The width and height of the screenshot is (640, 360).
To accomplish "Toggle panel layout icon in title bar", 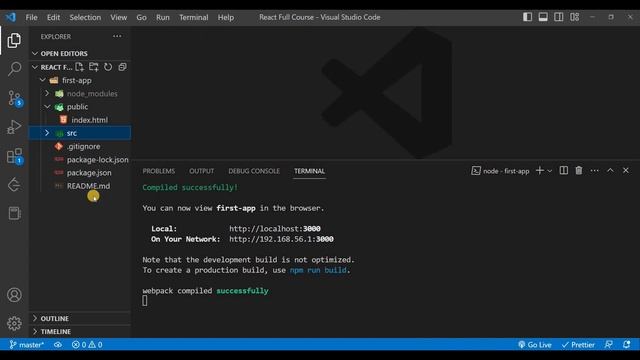I will pyautogui.click(x=543, y=17).
